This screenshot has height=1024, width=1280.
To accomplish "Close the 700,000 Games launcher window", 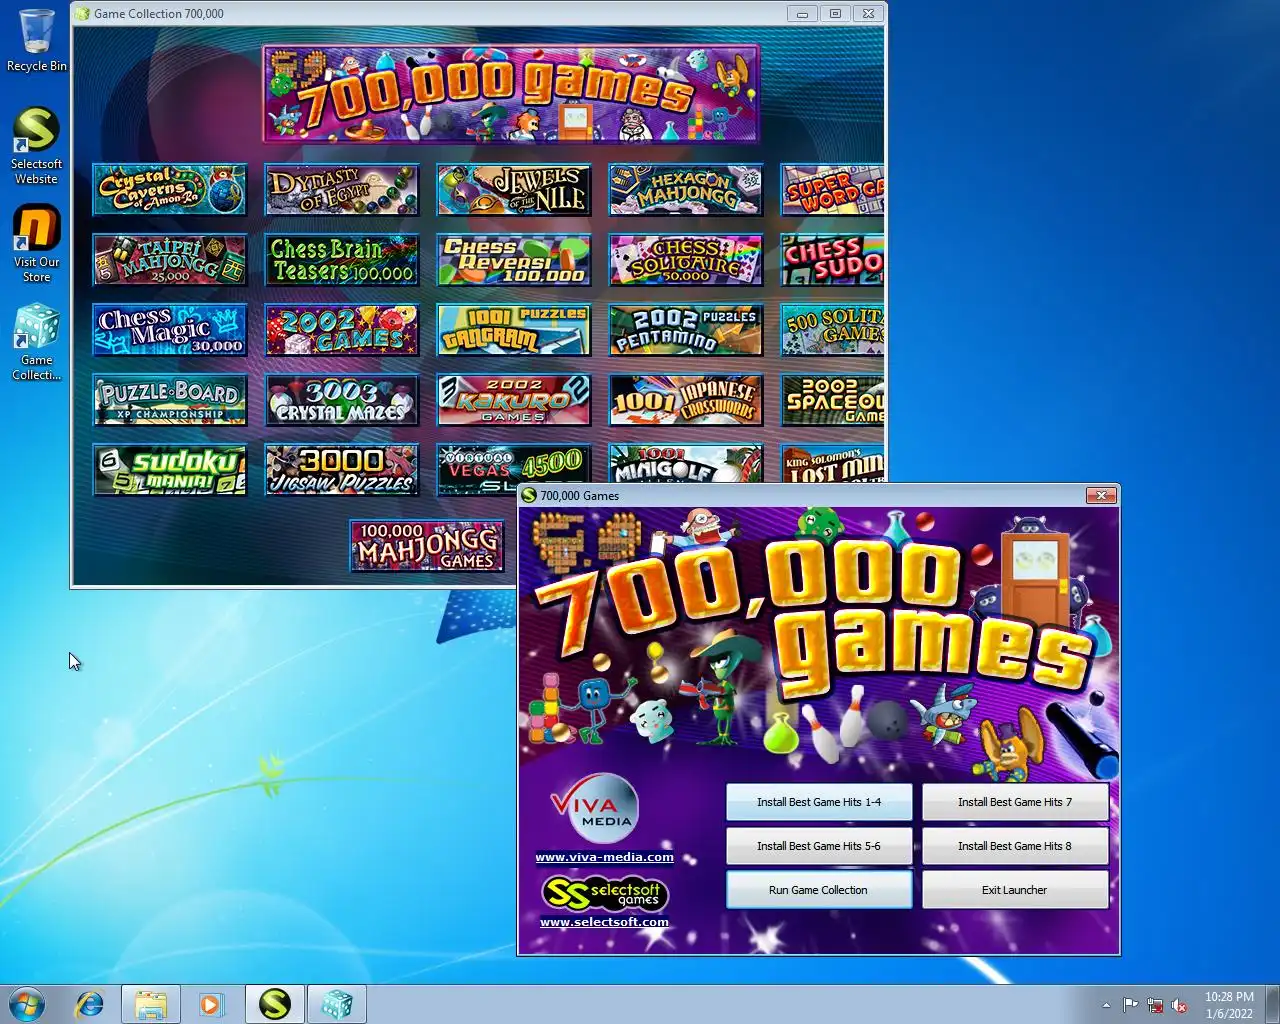I will 1101,495.
